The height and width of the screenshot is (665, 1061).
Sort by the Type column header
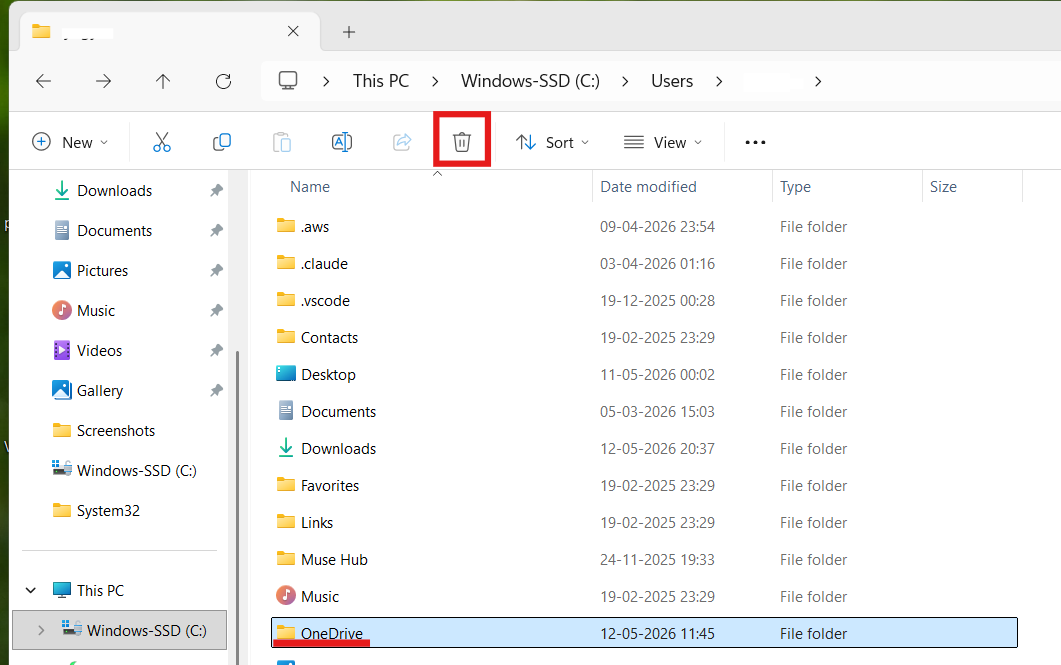pos(795,187)
